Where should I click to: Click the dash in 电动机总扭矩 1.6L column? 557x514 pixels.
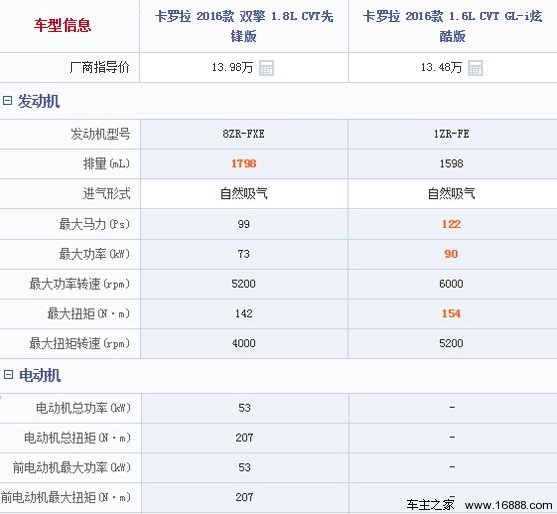[x=452, y=437]
